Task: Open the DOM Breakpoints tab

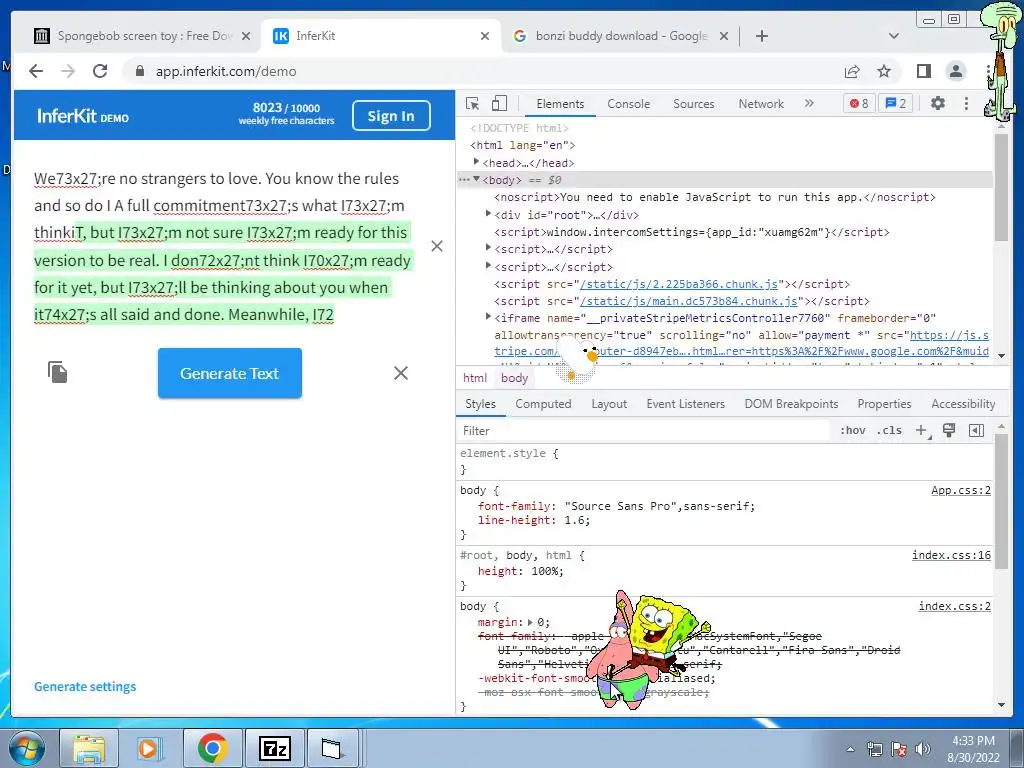Action: 791,404
